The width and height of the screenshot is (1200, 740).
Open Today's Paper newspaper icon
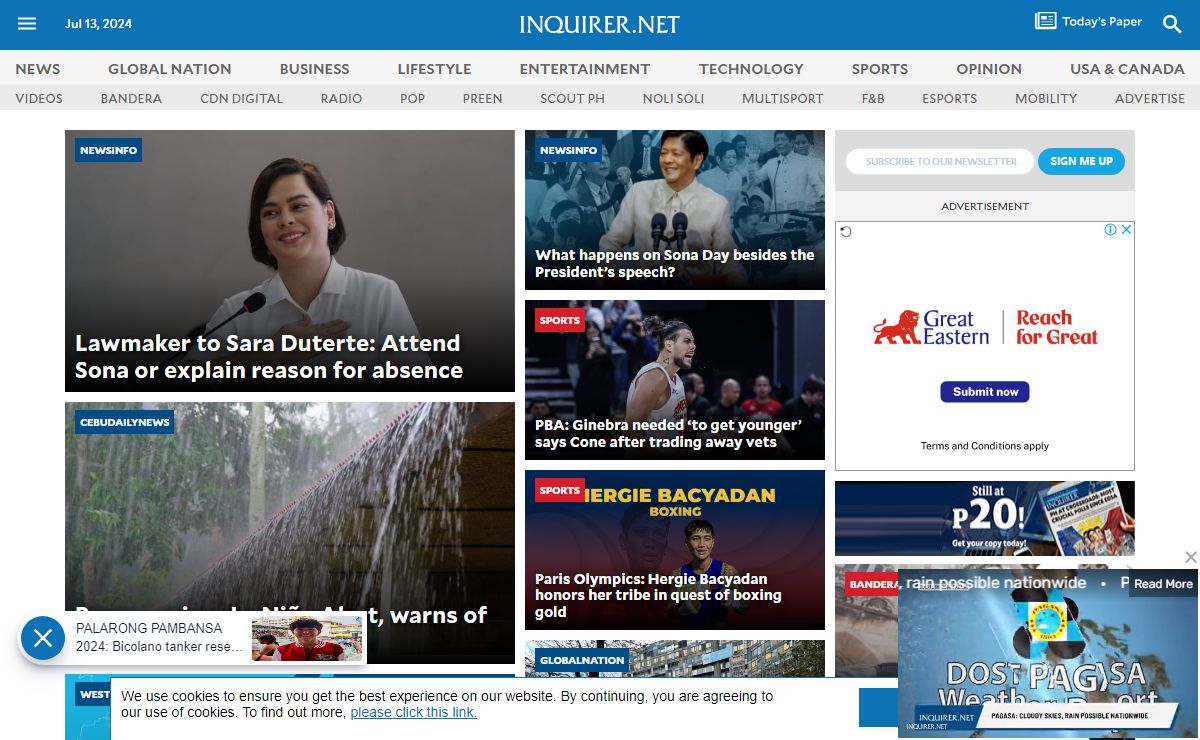[x=1045, y=21]
